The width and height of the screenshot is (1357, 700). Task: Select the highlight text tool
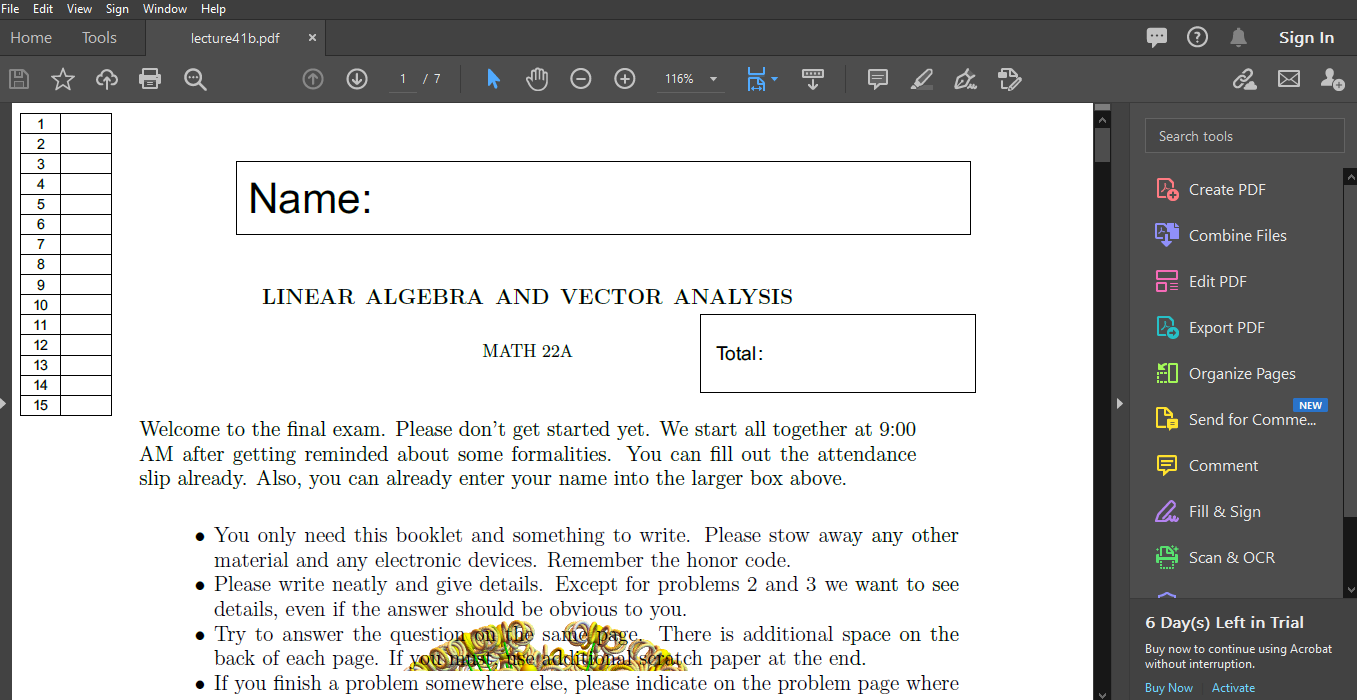[x=922, y=79]
